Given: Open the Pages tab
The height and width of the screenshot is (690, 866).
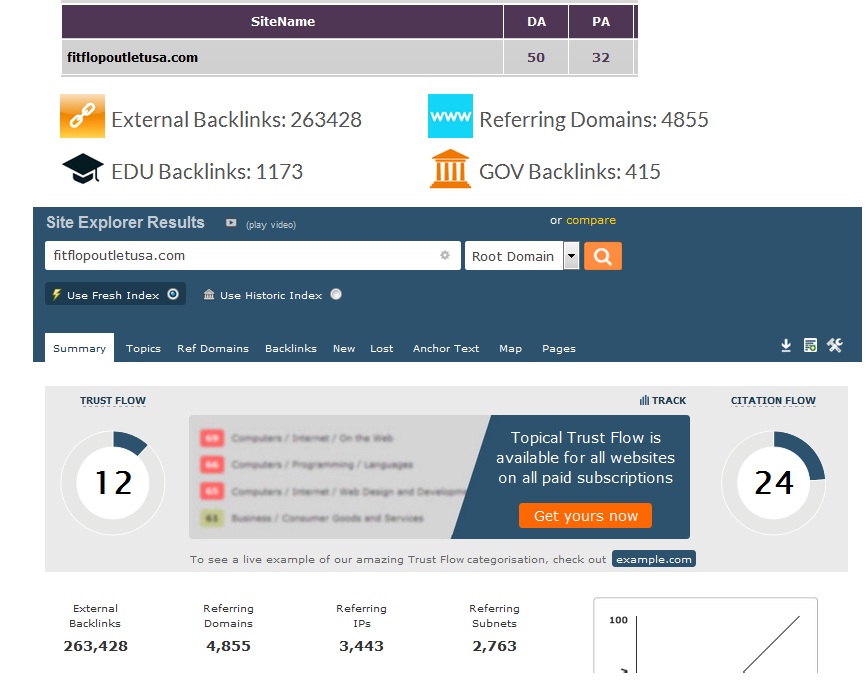Looking at the screenshot, I should click(x=558, y=349).
